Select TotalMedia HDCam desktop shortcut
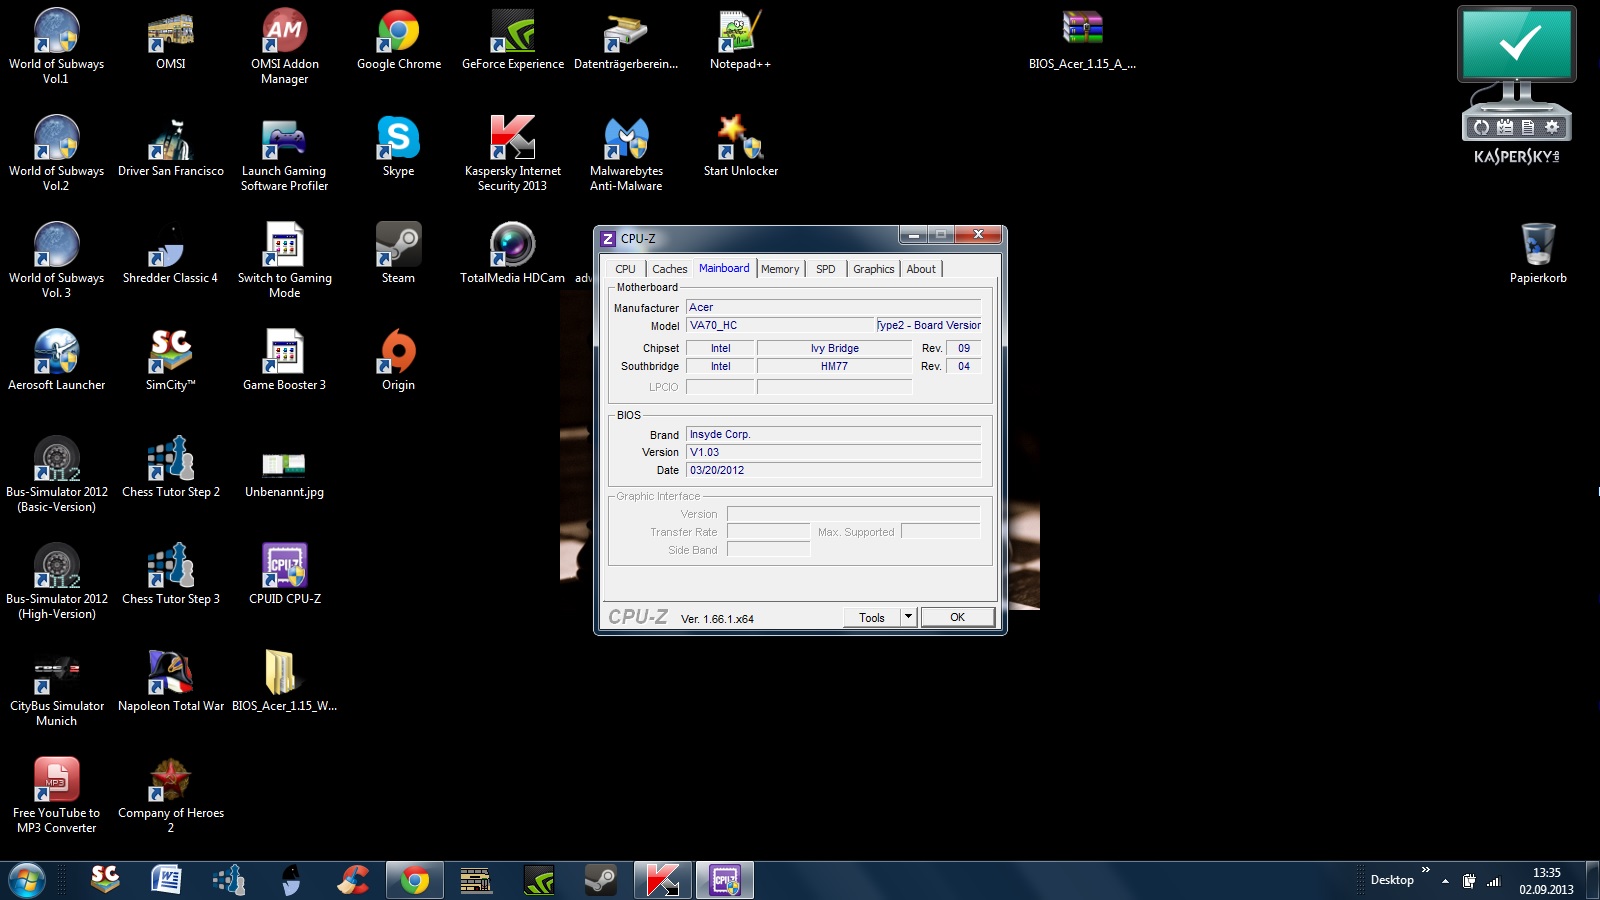The height and width of the screenshot is (900, 1600). pos(513,254)
